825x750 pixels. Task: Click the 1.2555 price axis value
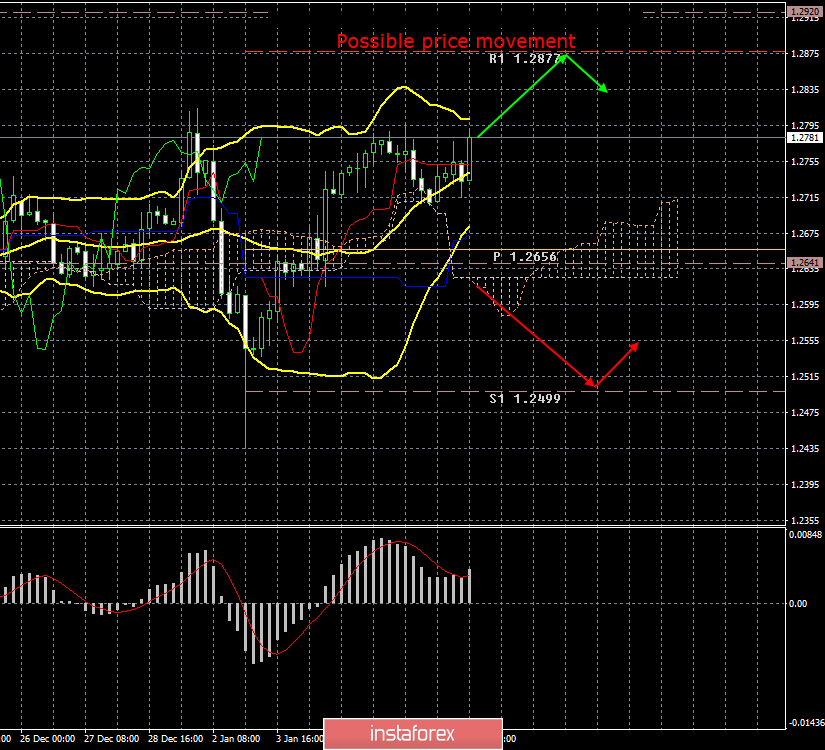coord(805,341)
